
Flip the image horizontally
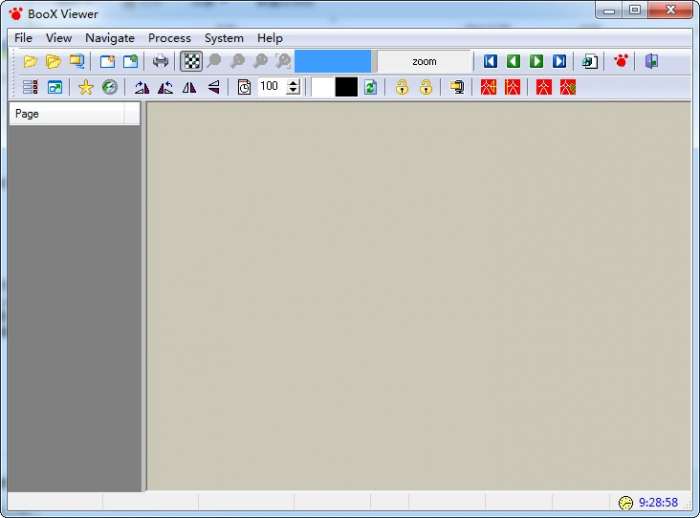(x=189, y=87)
